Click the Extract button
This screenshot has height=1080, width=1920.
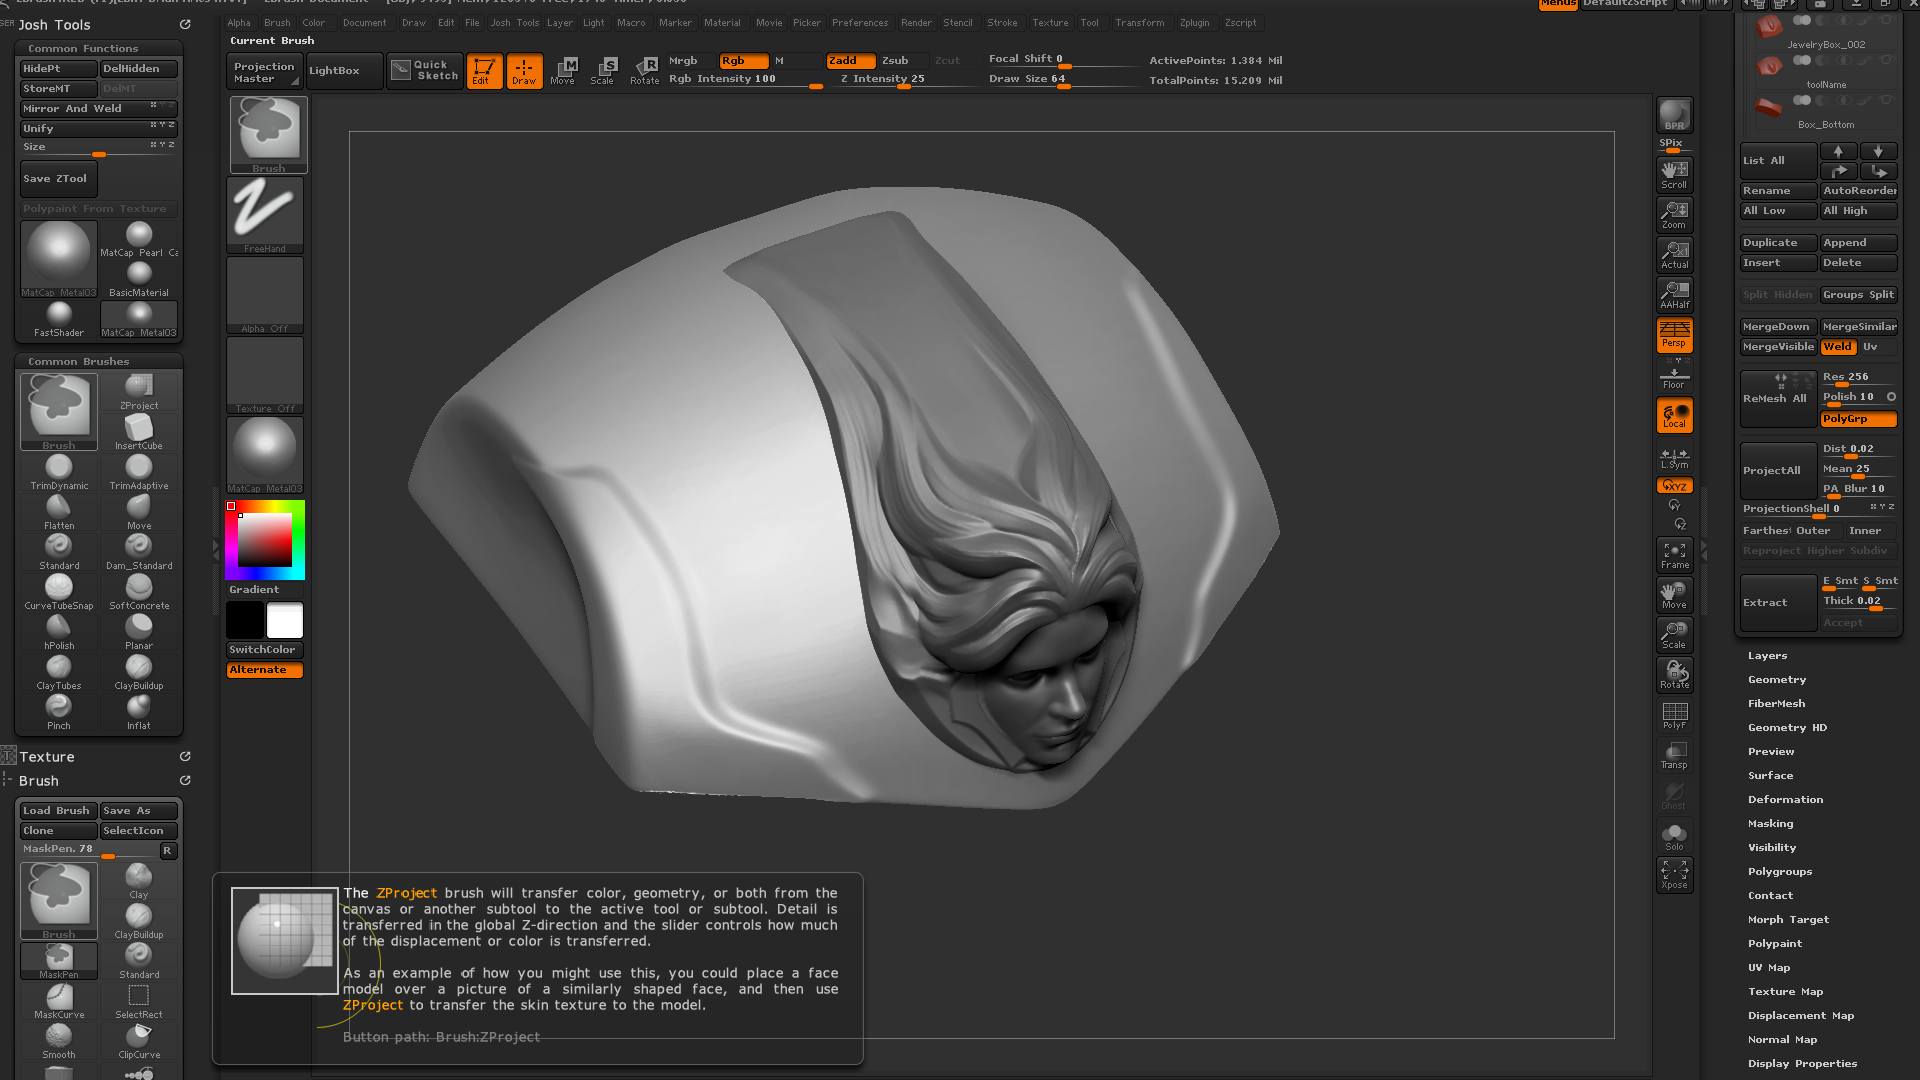point(1778,603)
